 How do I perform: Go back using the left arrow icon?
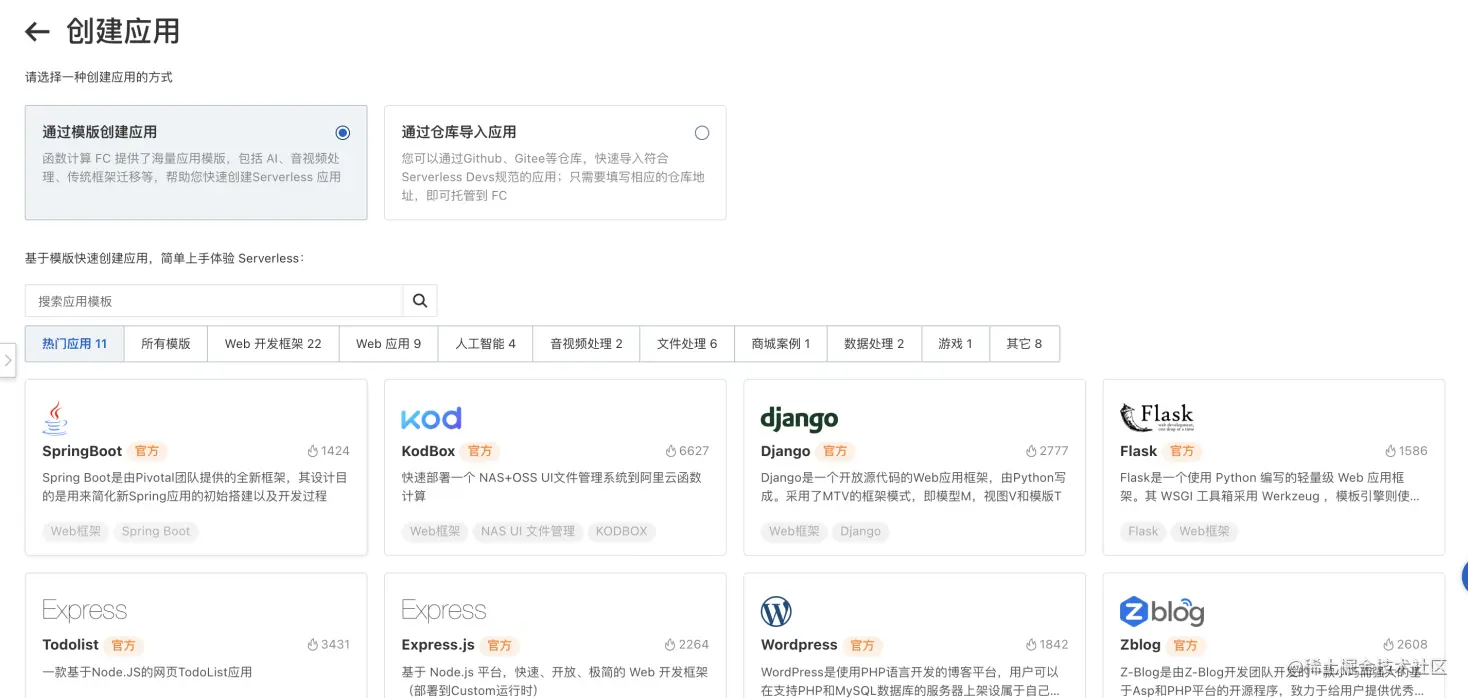click(37, 32)
